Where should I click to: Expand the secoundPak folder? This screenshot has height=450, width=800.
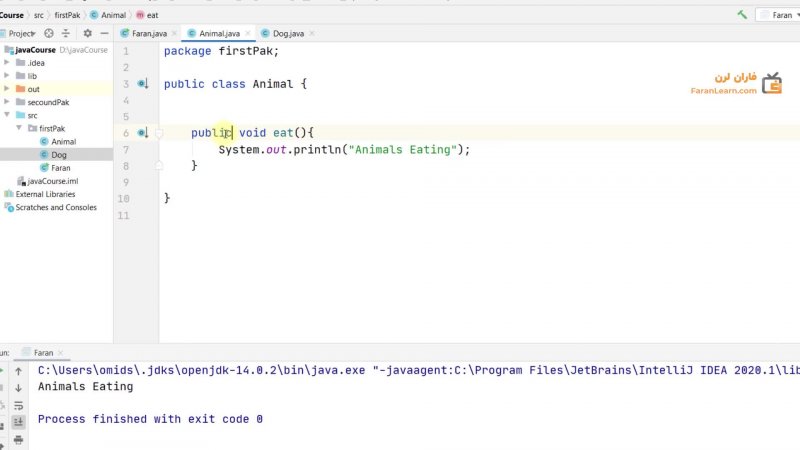coord(8,102)
